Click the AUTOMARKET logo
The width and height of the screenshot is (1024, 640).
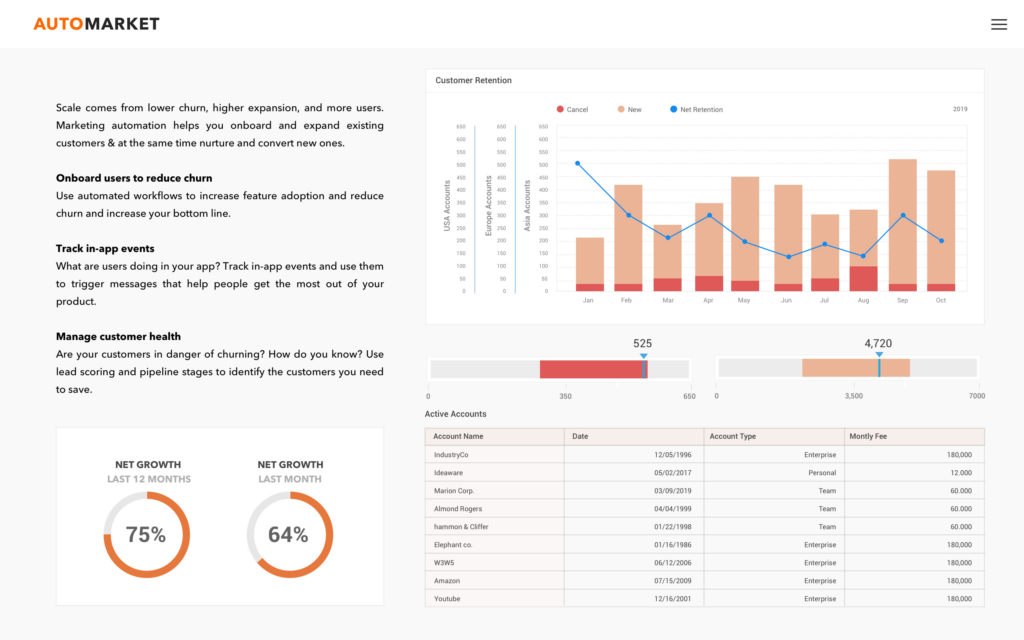[x=96, y=24]
